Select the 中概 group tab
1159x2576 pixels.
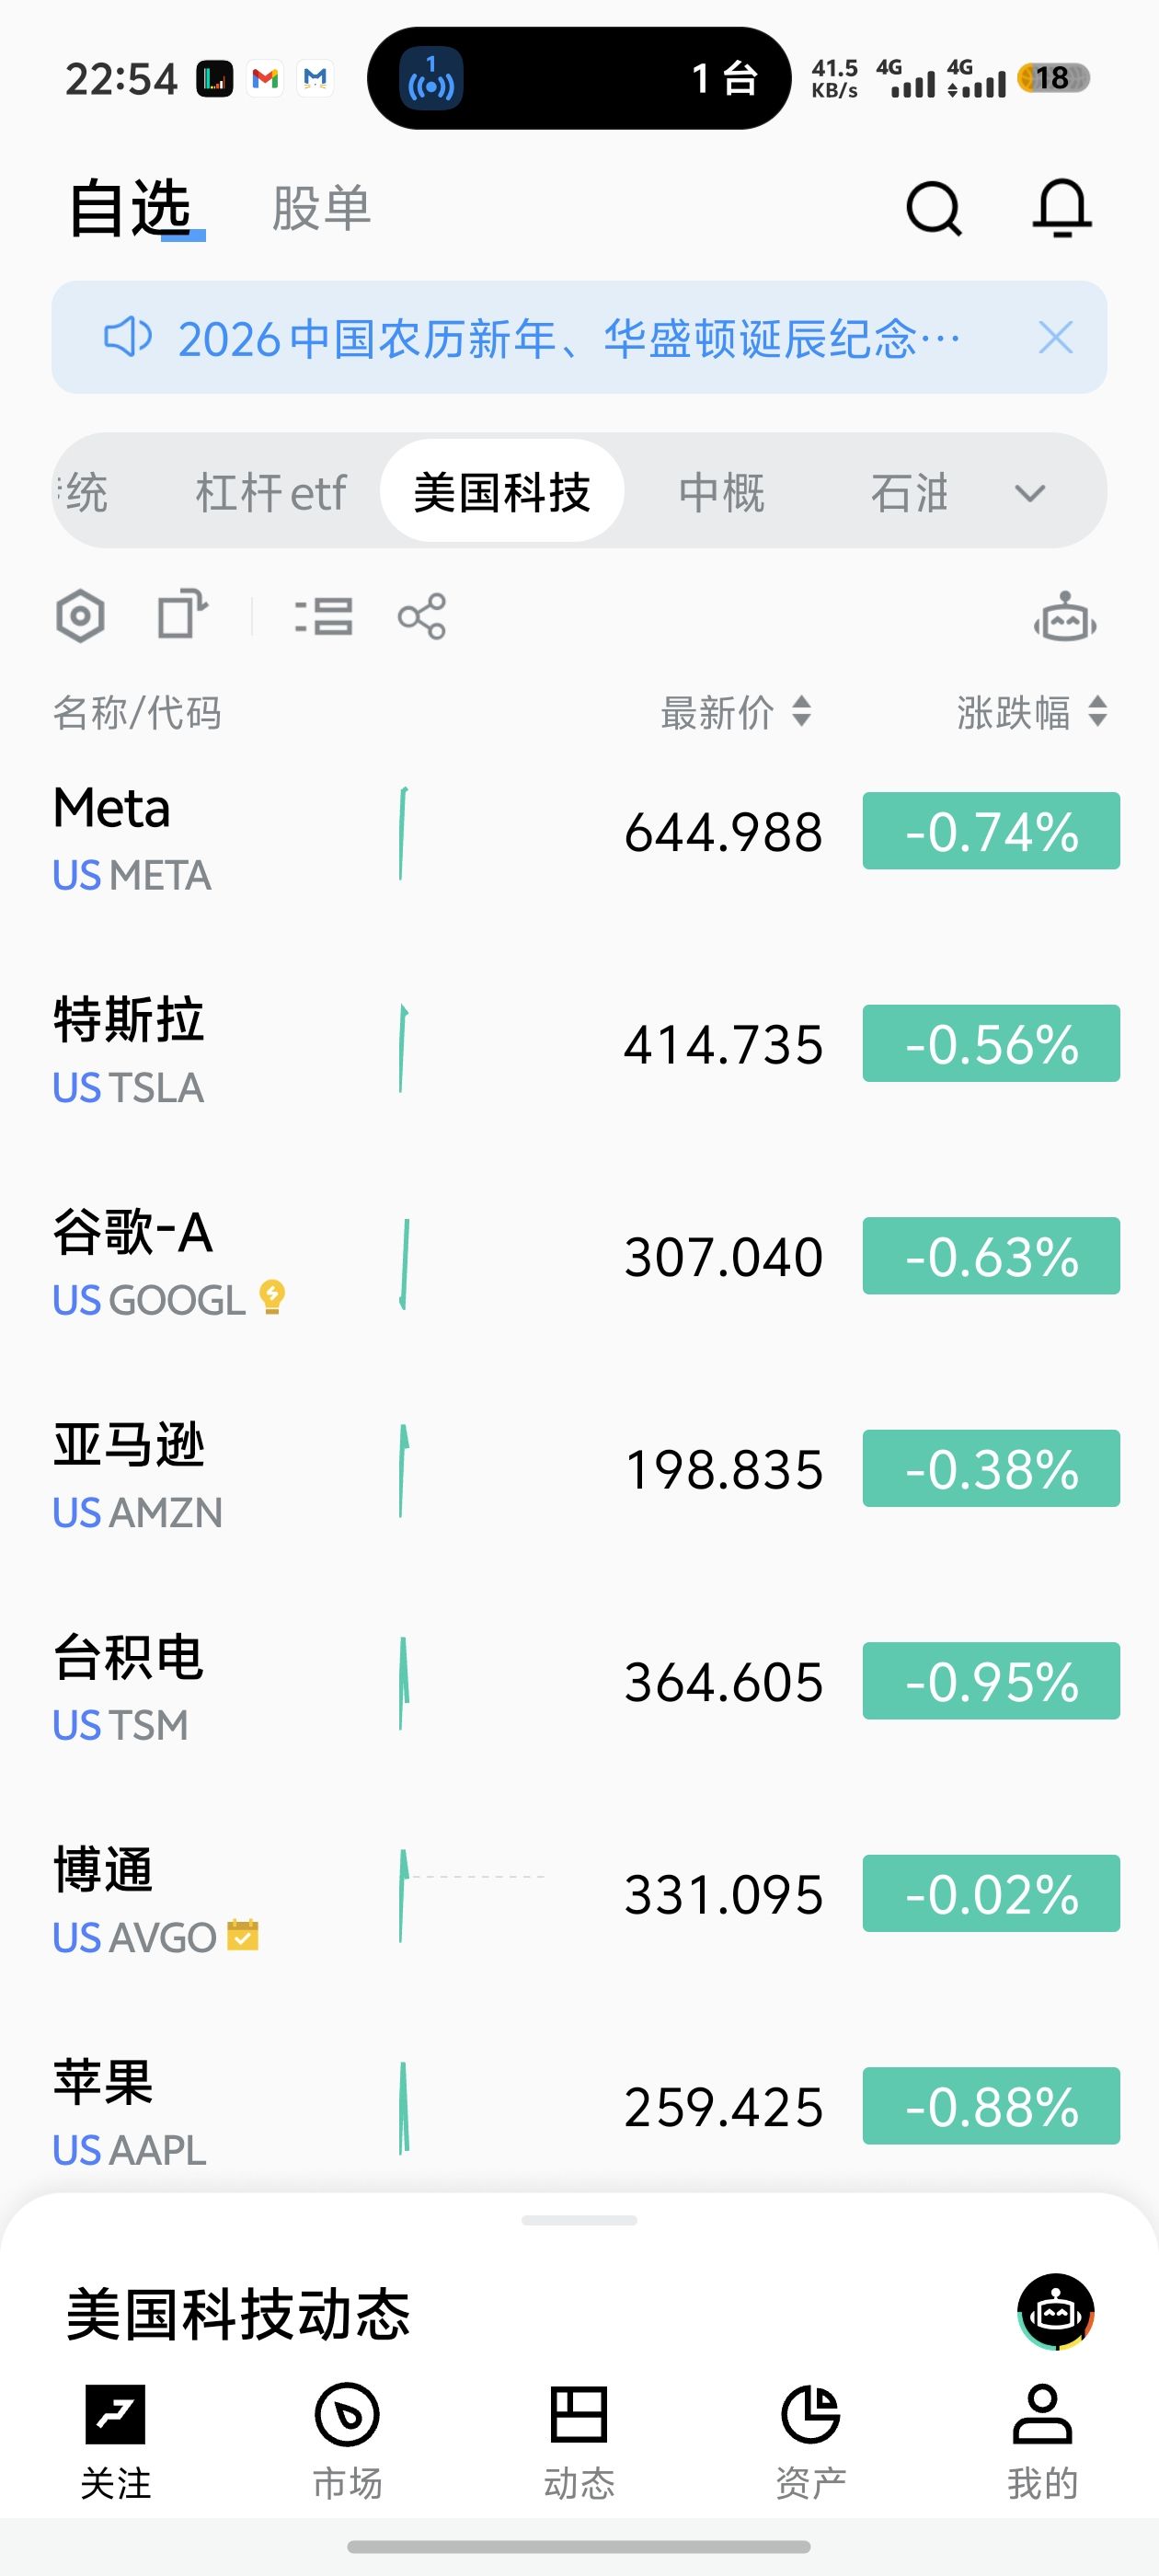tap(721, 492)
